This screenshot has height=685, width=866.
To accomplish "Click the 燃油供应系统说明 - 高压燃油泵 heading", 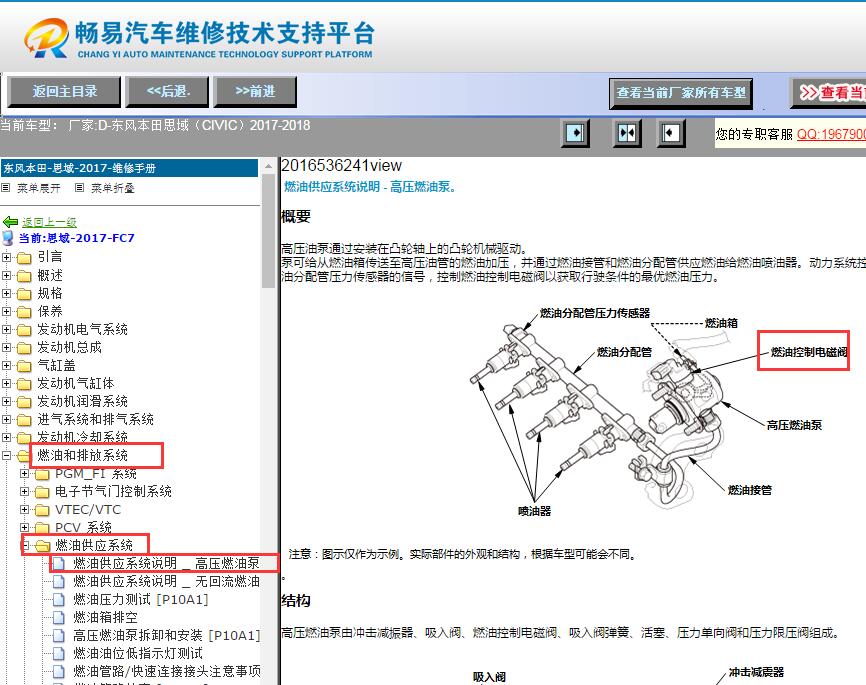I will tap(370, 187).
